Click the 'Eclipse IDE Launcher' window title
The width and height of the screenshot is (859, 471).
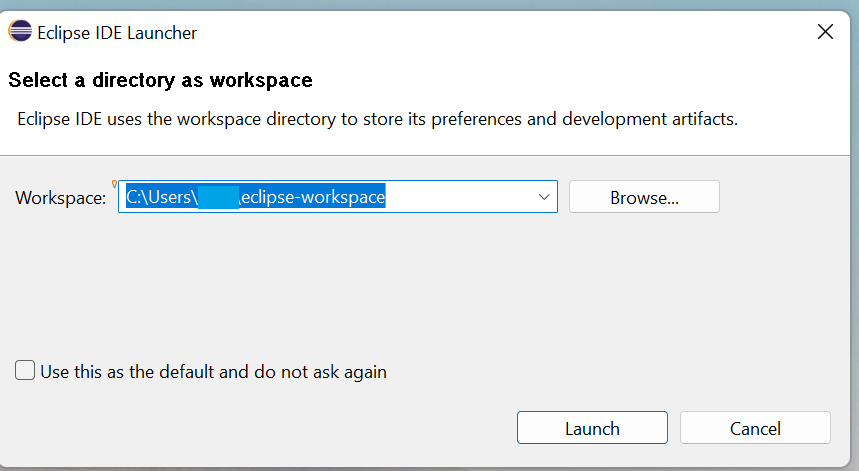tap(117, 33)
